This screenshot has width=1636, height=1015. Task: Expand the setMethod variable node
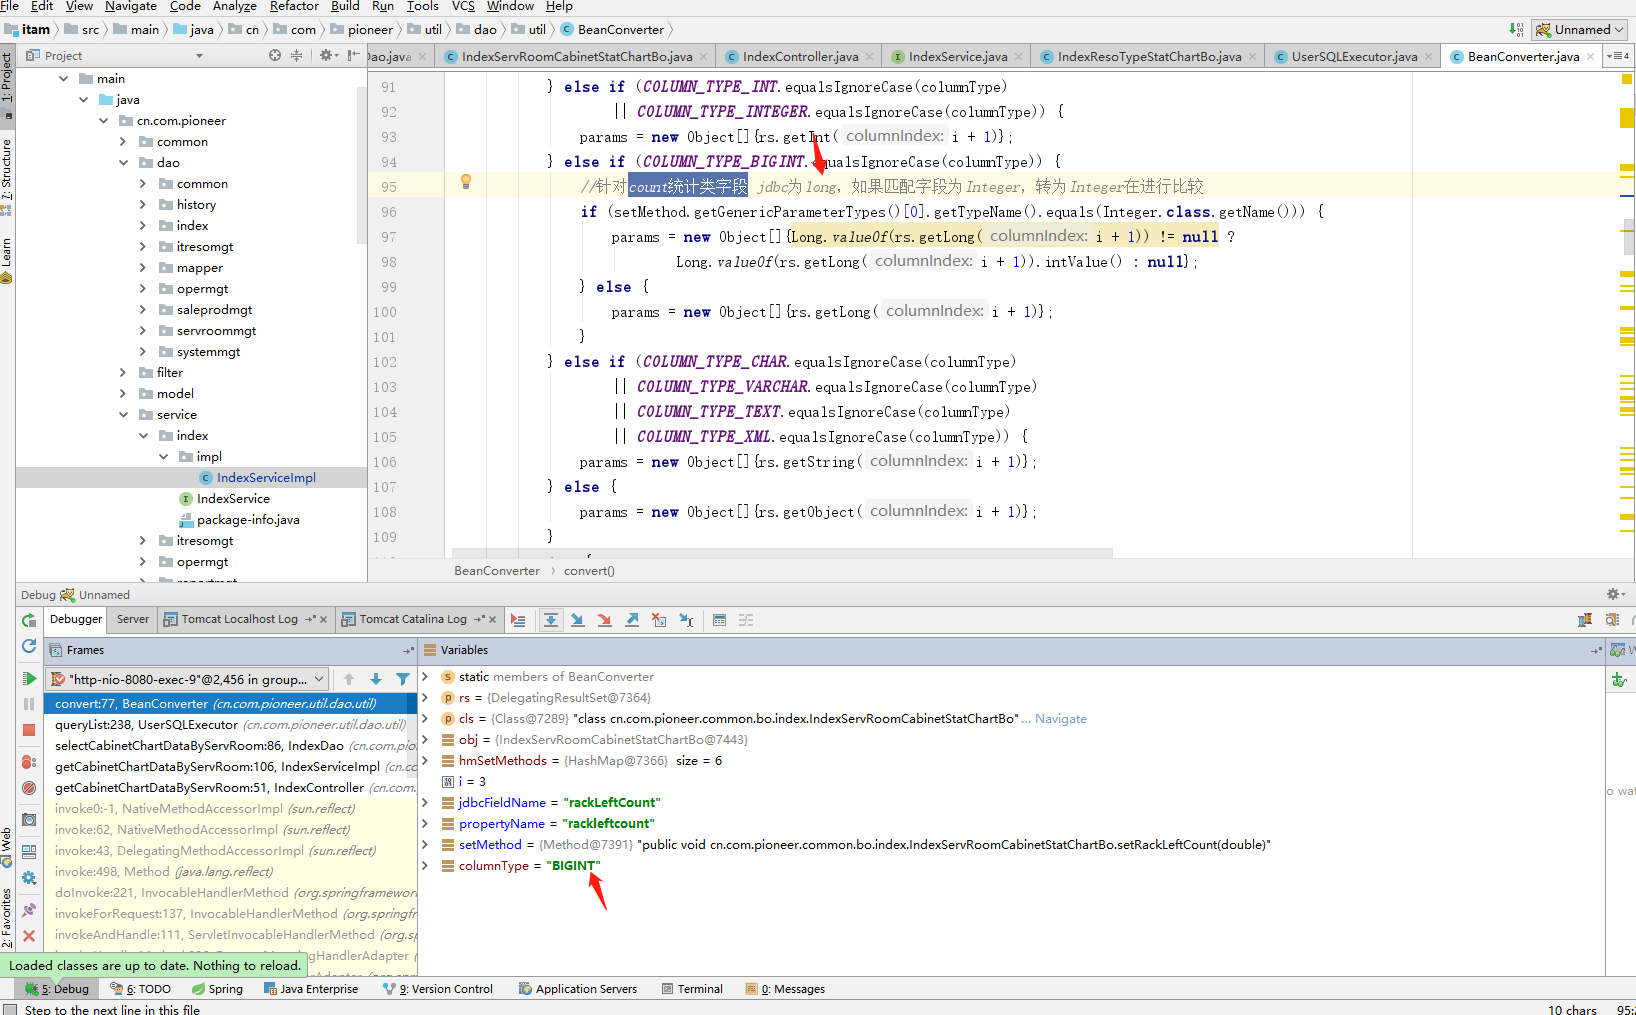[x=426, y=845]
